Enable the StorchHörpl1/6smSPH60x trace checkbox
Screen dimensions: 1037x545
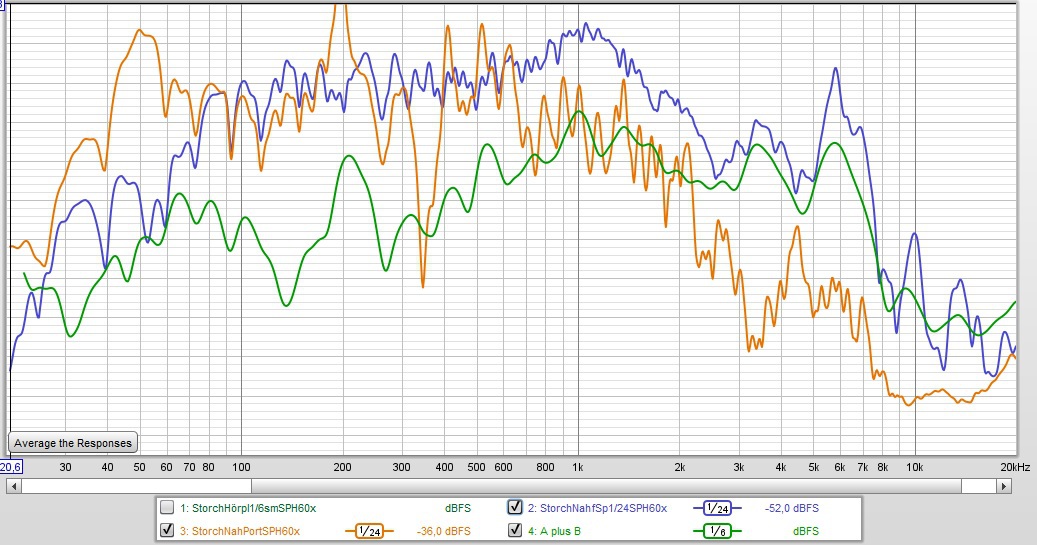click(x=167, y=507)
